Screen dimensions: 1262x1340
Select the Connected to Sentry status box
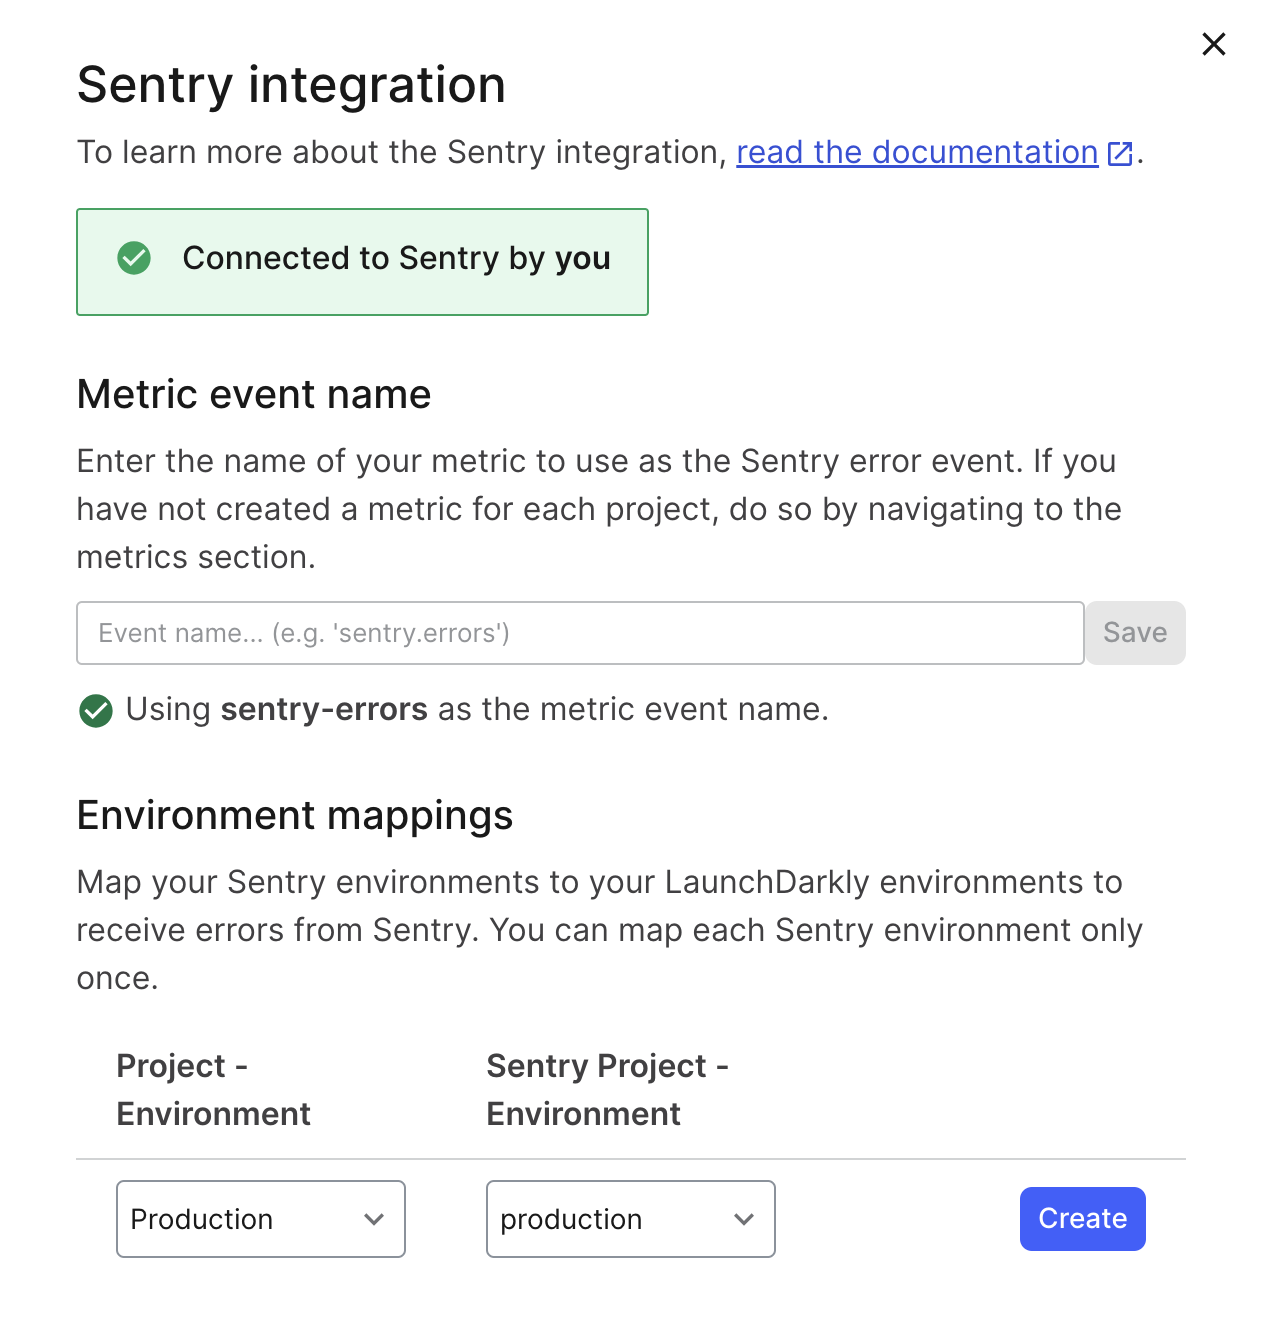pos(362,261)
